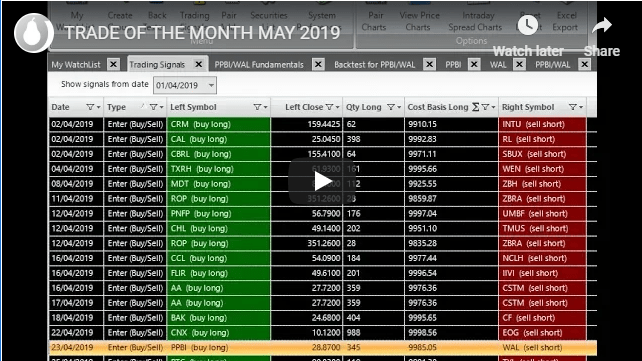Sort by Left Symbol column header
Viewport: 642px width, 361px height.
[193, 107]
